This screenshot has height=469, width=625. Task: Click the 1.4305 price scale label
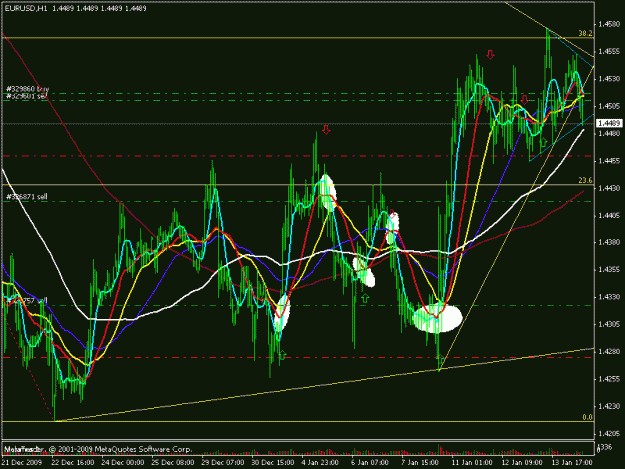[x=609, y=324]
